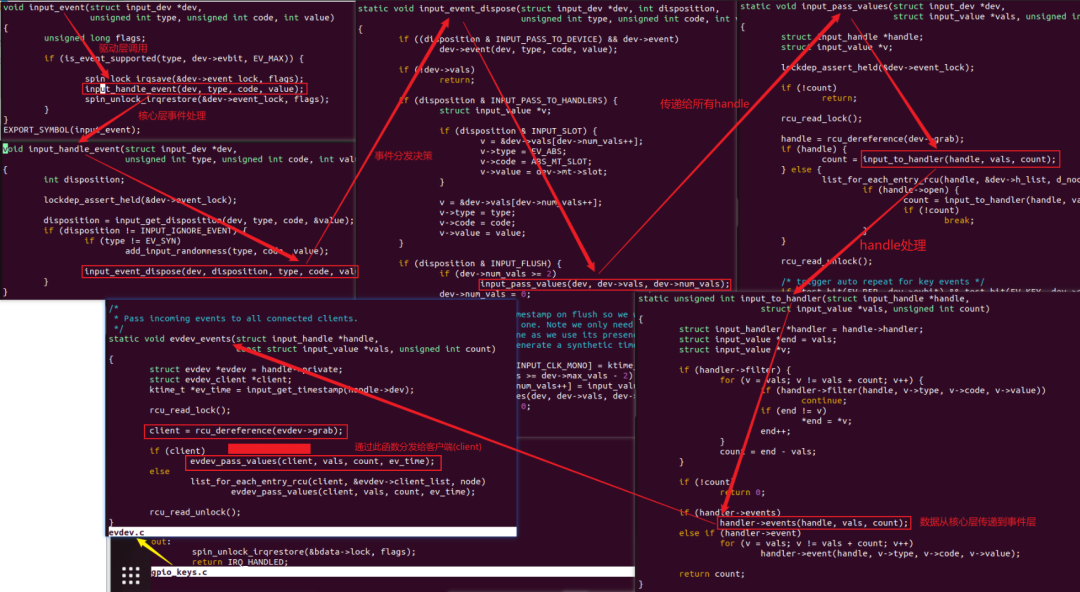This screenshot has width=1080, height=592.
Task: Click the 'break;' statement
Action: (959, 221)
